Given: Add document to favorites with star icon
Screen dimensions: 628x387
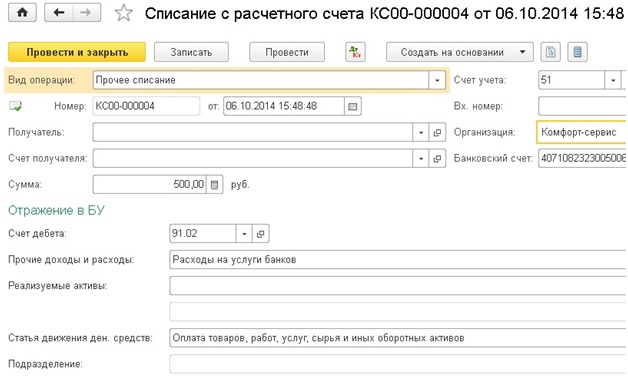Looking at the screenshot, I should pyautogui.click(x=123, y=13).
